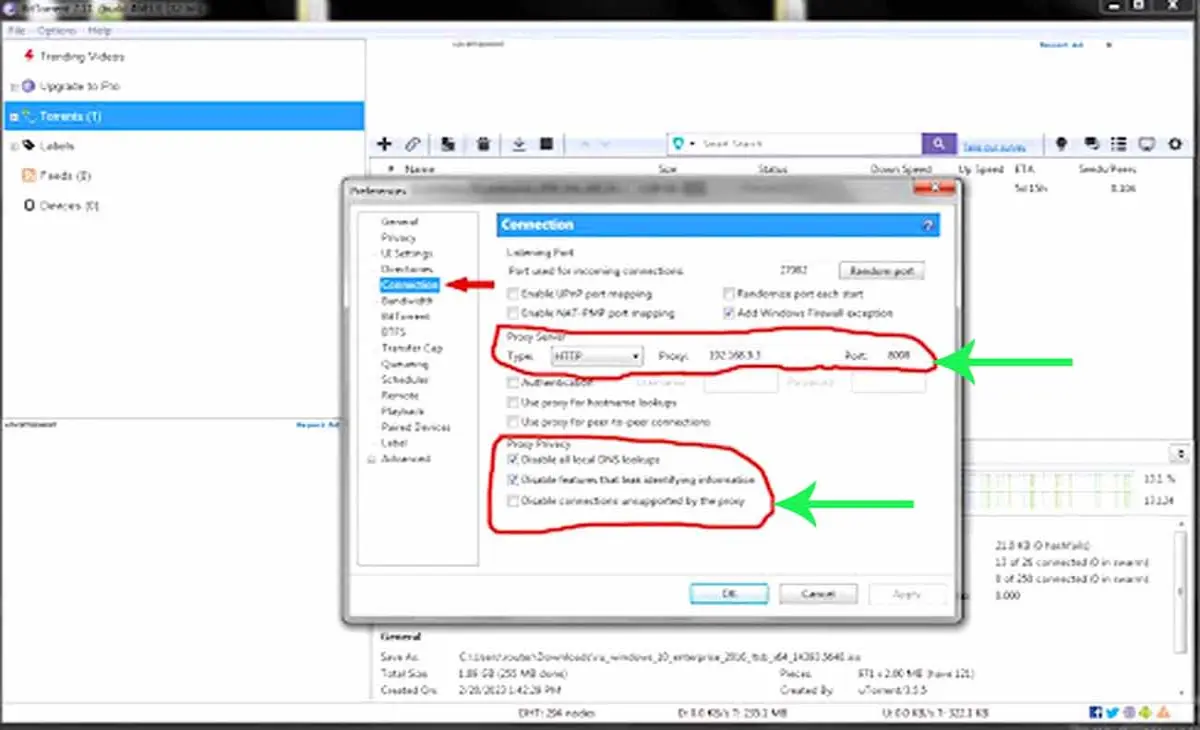Open the File menu
This screenshot has height=730, width=1200.
[x=16, y=31]
